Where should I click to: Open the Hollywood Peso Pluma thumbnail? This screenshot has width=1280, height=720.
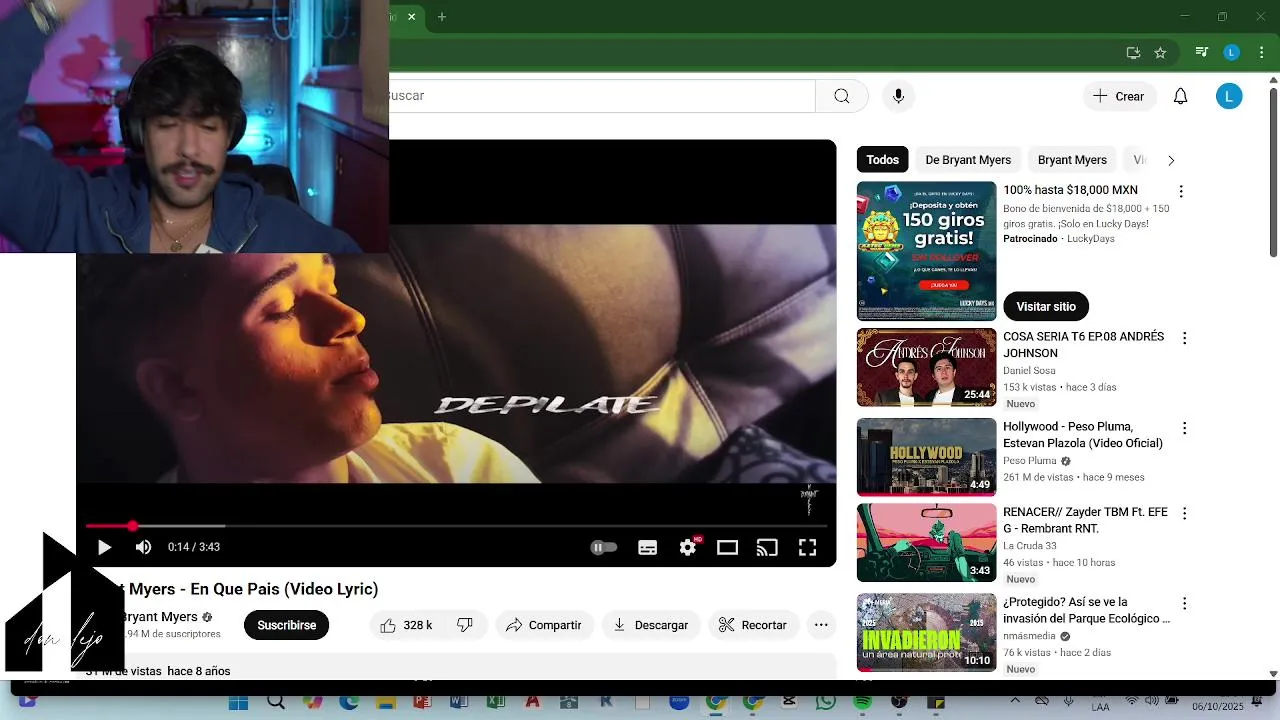(x=927, y=457)
